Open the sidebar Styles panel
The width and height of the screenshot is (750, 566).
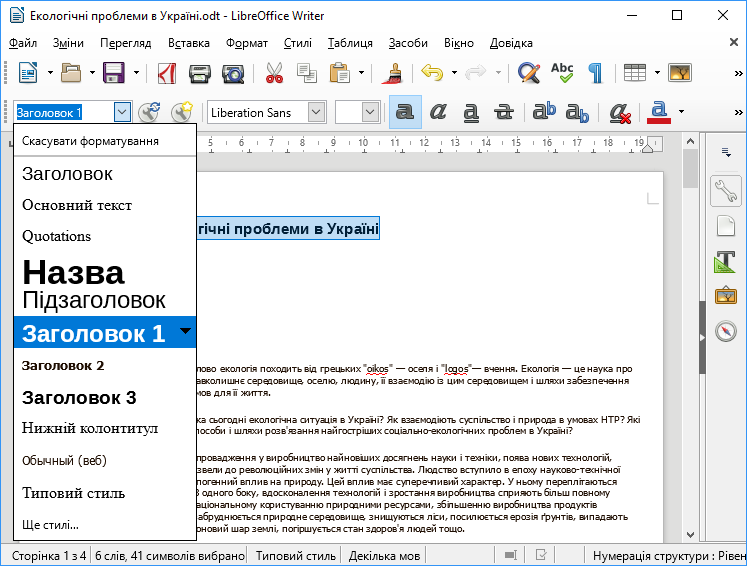(x=725, y=262)
